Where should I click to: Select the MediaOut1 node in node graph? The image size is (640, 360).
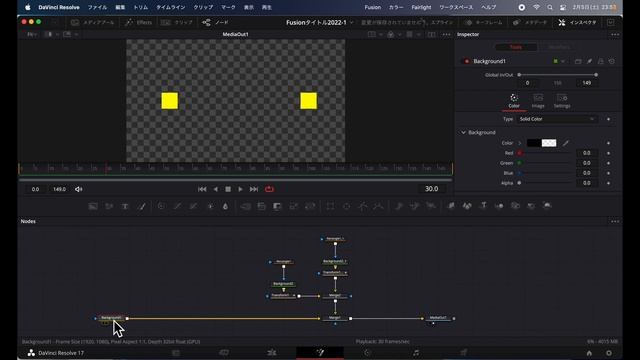438,318
